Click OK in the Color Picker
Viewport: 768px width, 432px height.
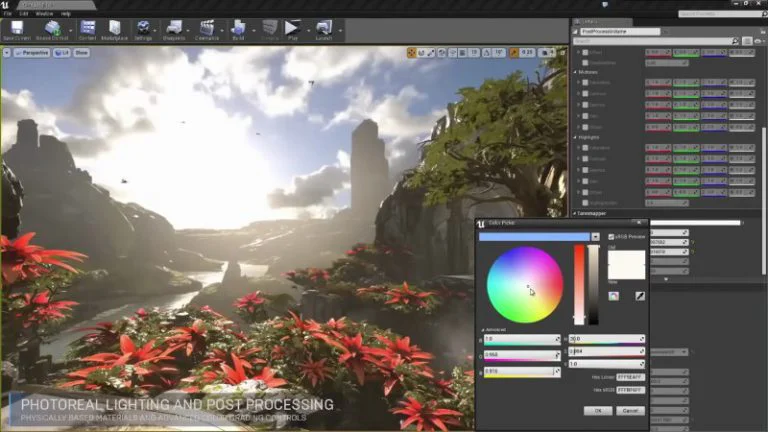tap(597, 410)
